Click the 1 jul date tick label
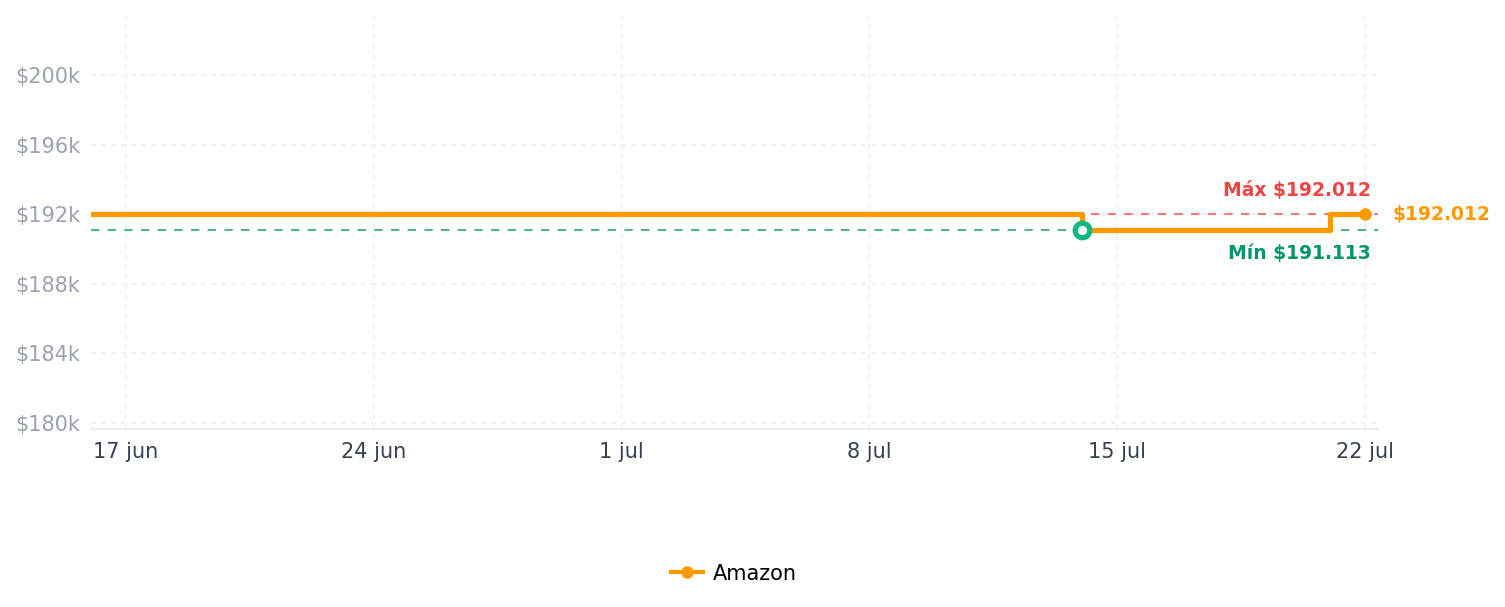This screenshot has width=1505, height=607. (x=621, y=452)
